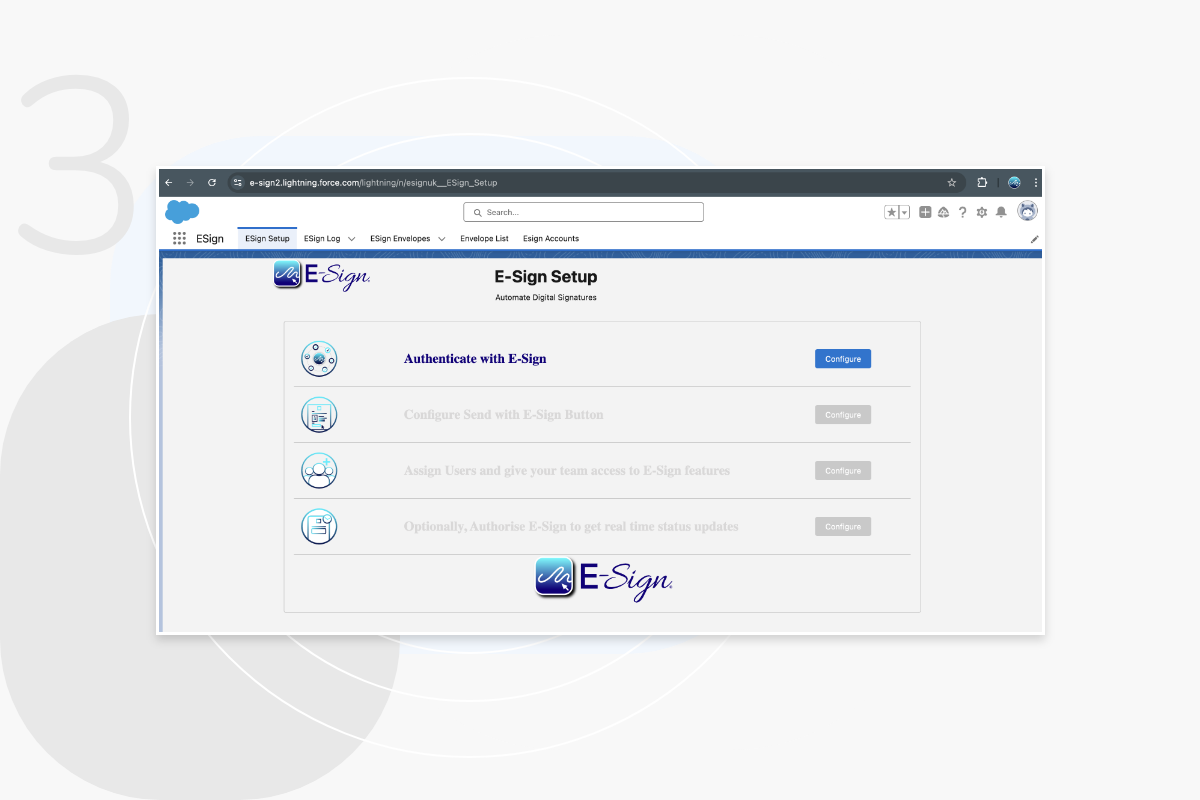Click the Authorise E-Sign status updates icon

coord(319,526)
